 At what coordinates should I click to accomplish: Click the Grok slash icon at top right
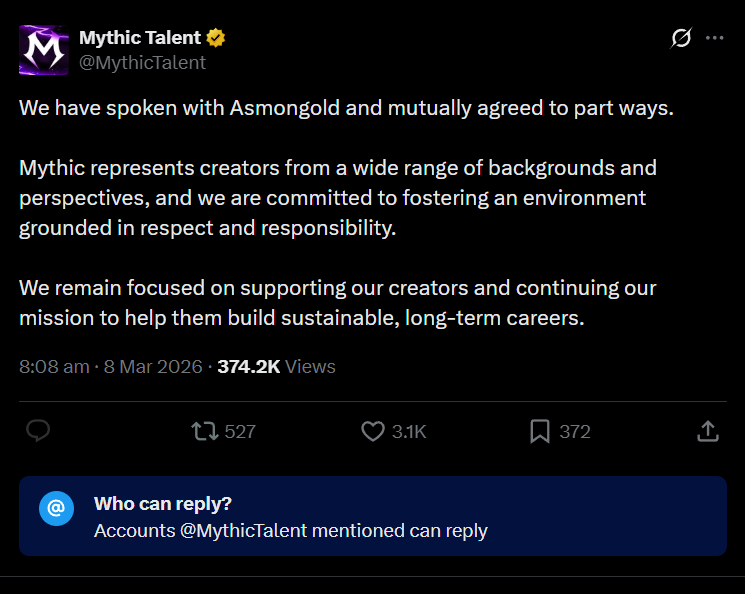point(681,38)
